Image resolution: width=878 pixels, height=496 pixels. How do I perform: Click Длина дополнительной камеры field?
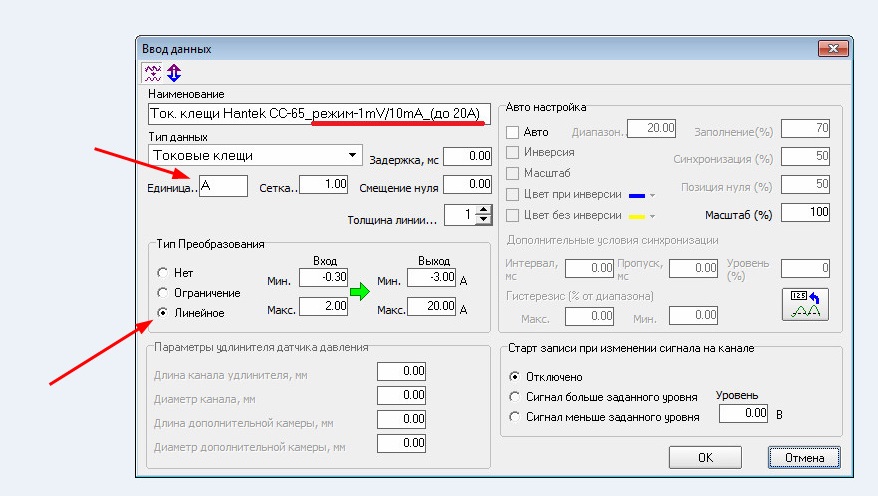pos(401,419)
